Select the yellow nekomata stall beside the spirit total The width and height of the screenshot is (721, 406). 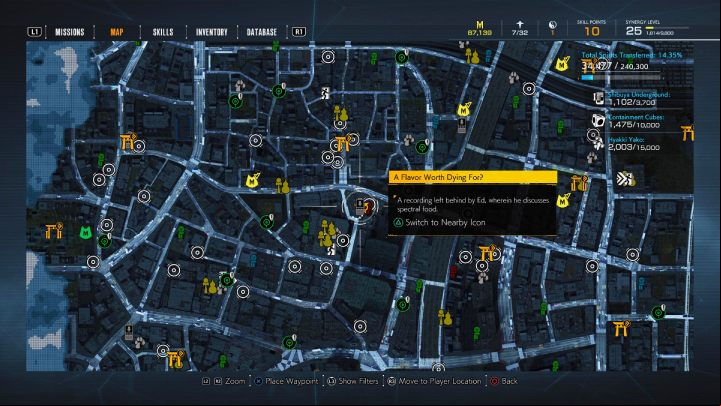point(562,64)
